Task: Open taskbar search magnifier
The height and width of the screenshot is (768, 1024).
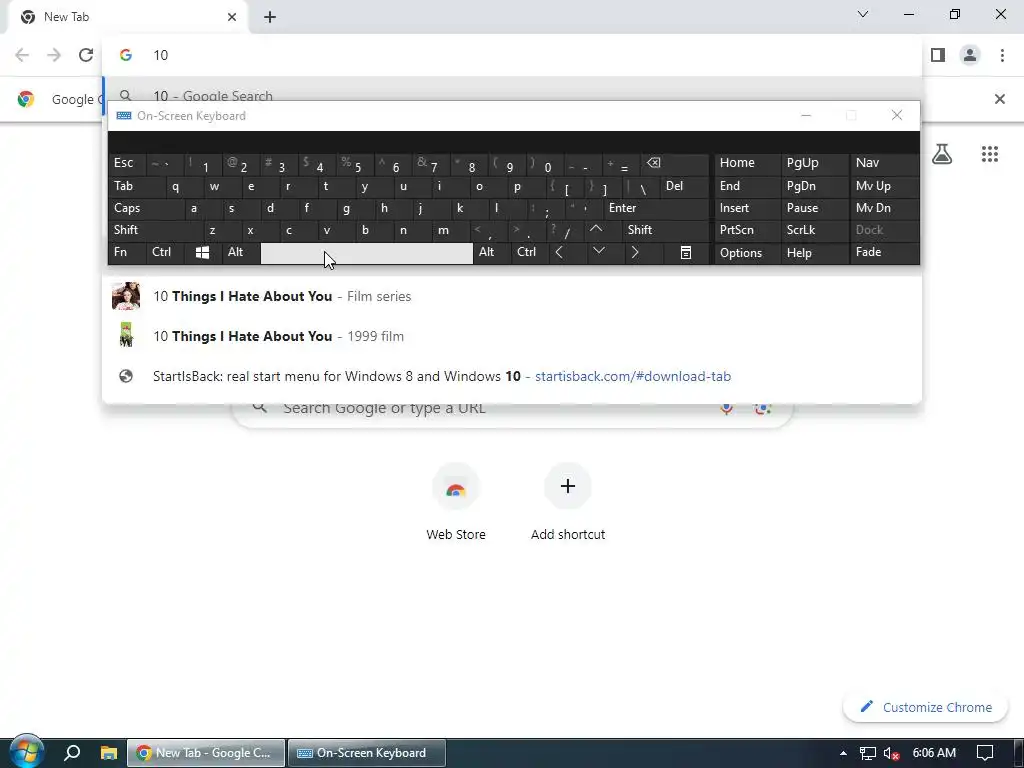Action: (72, 753)
